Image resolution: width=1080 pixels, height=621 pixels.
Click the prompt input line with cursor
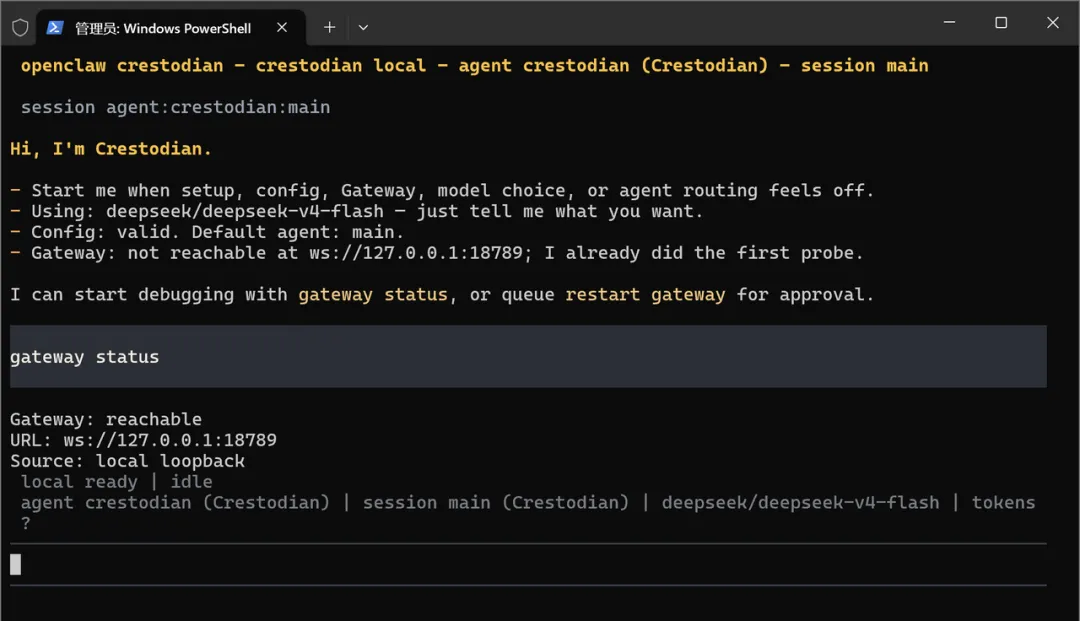click(528, 565)
